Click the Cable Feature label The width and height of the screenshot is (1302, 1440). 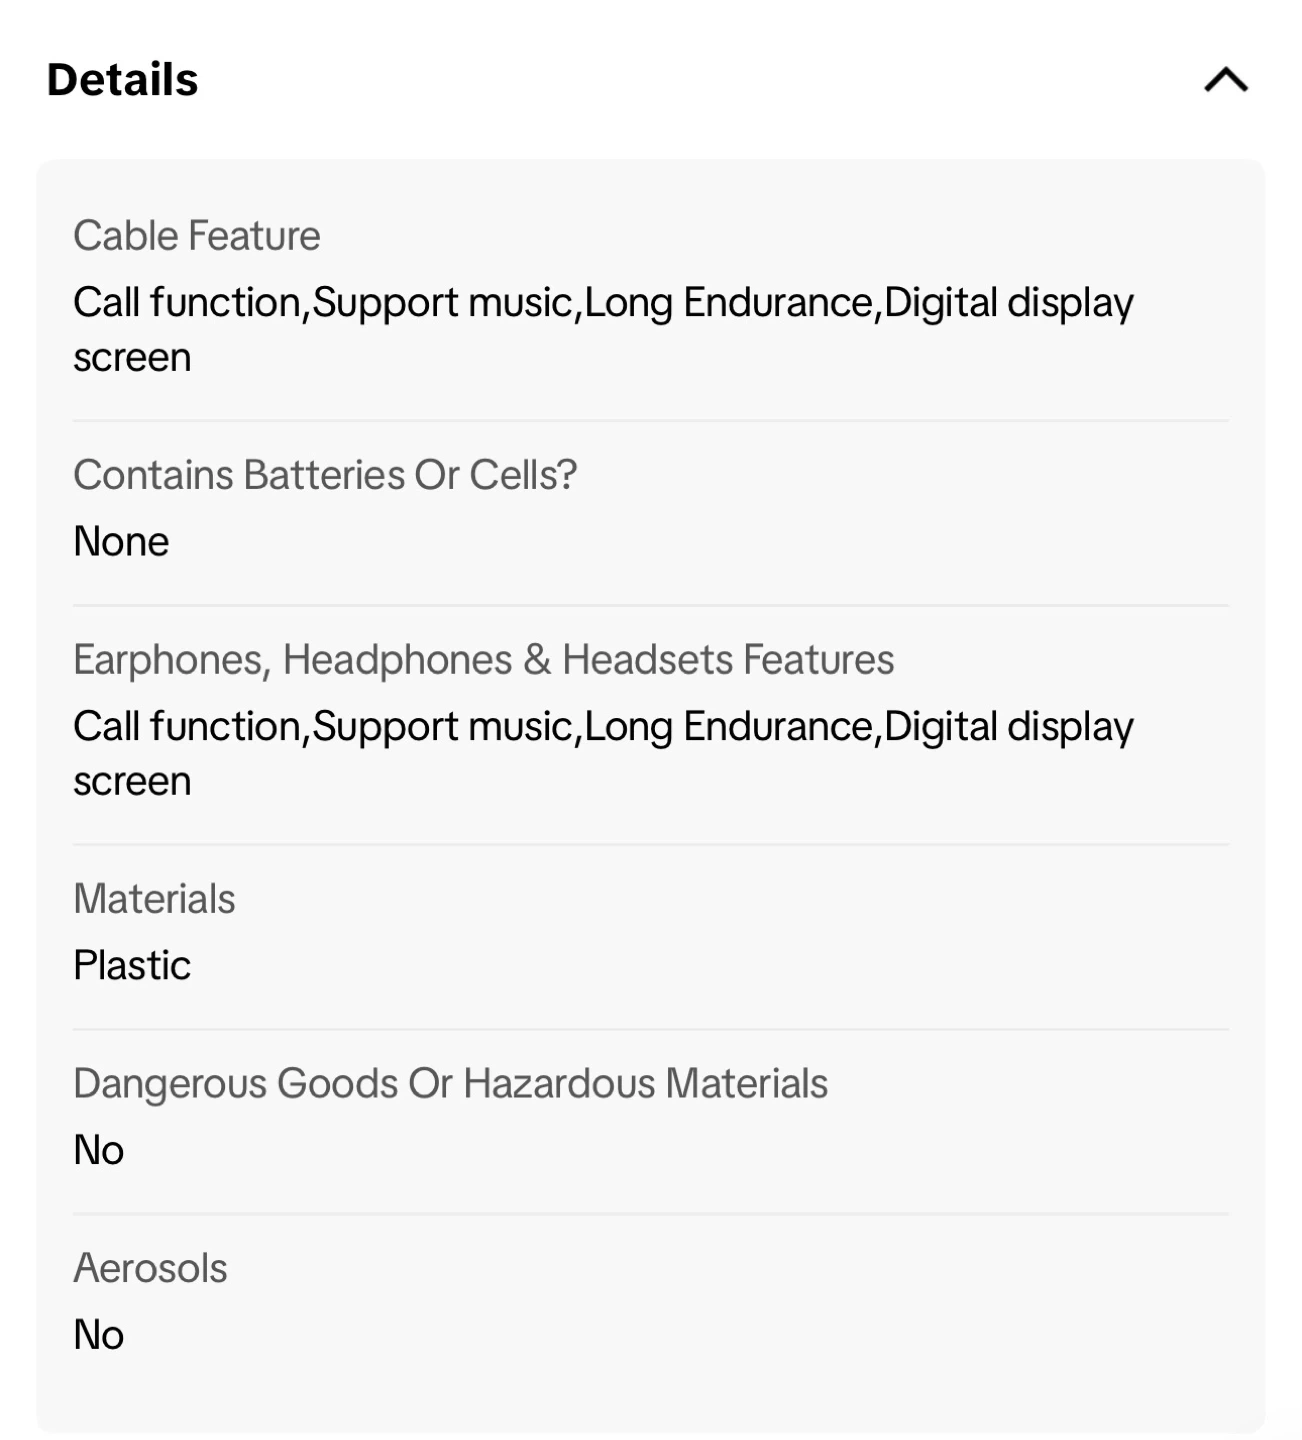pos(197,236)
